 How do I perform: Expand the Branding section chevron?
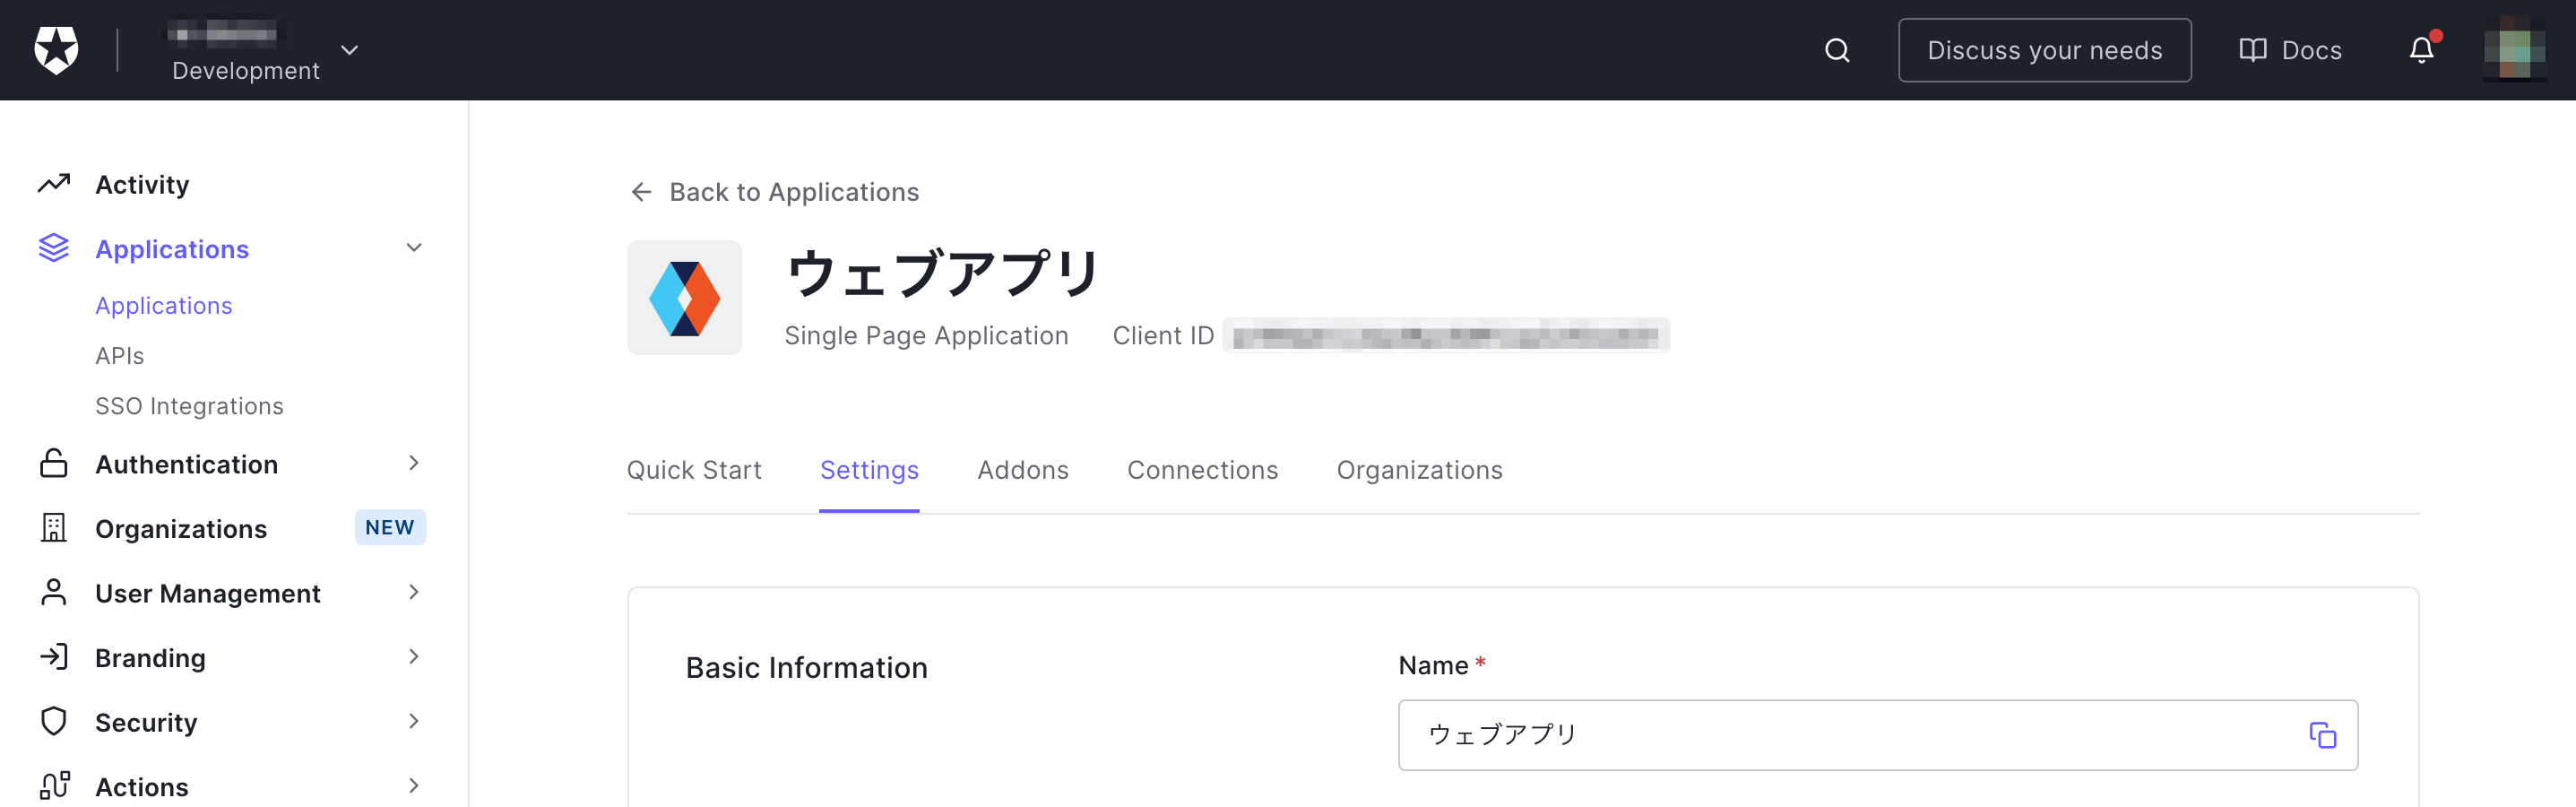[x=414, y=657]
